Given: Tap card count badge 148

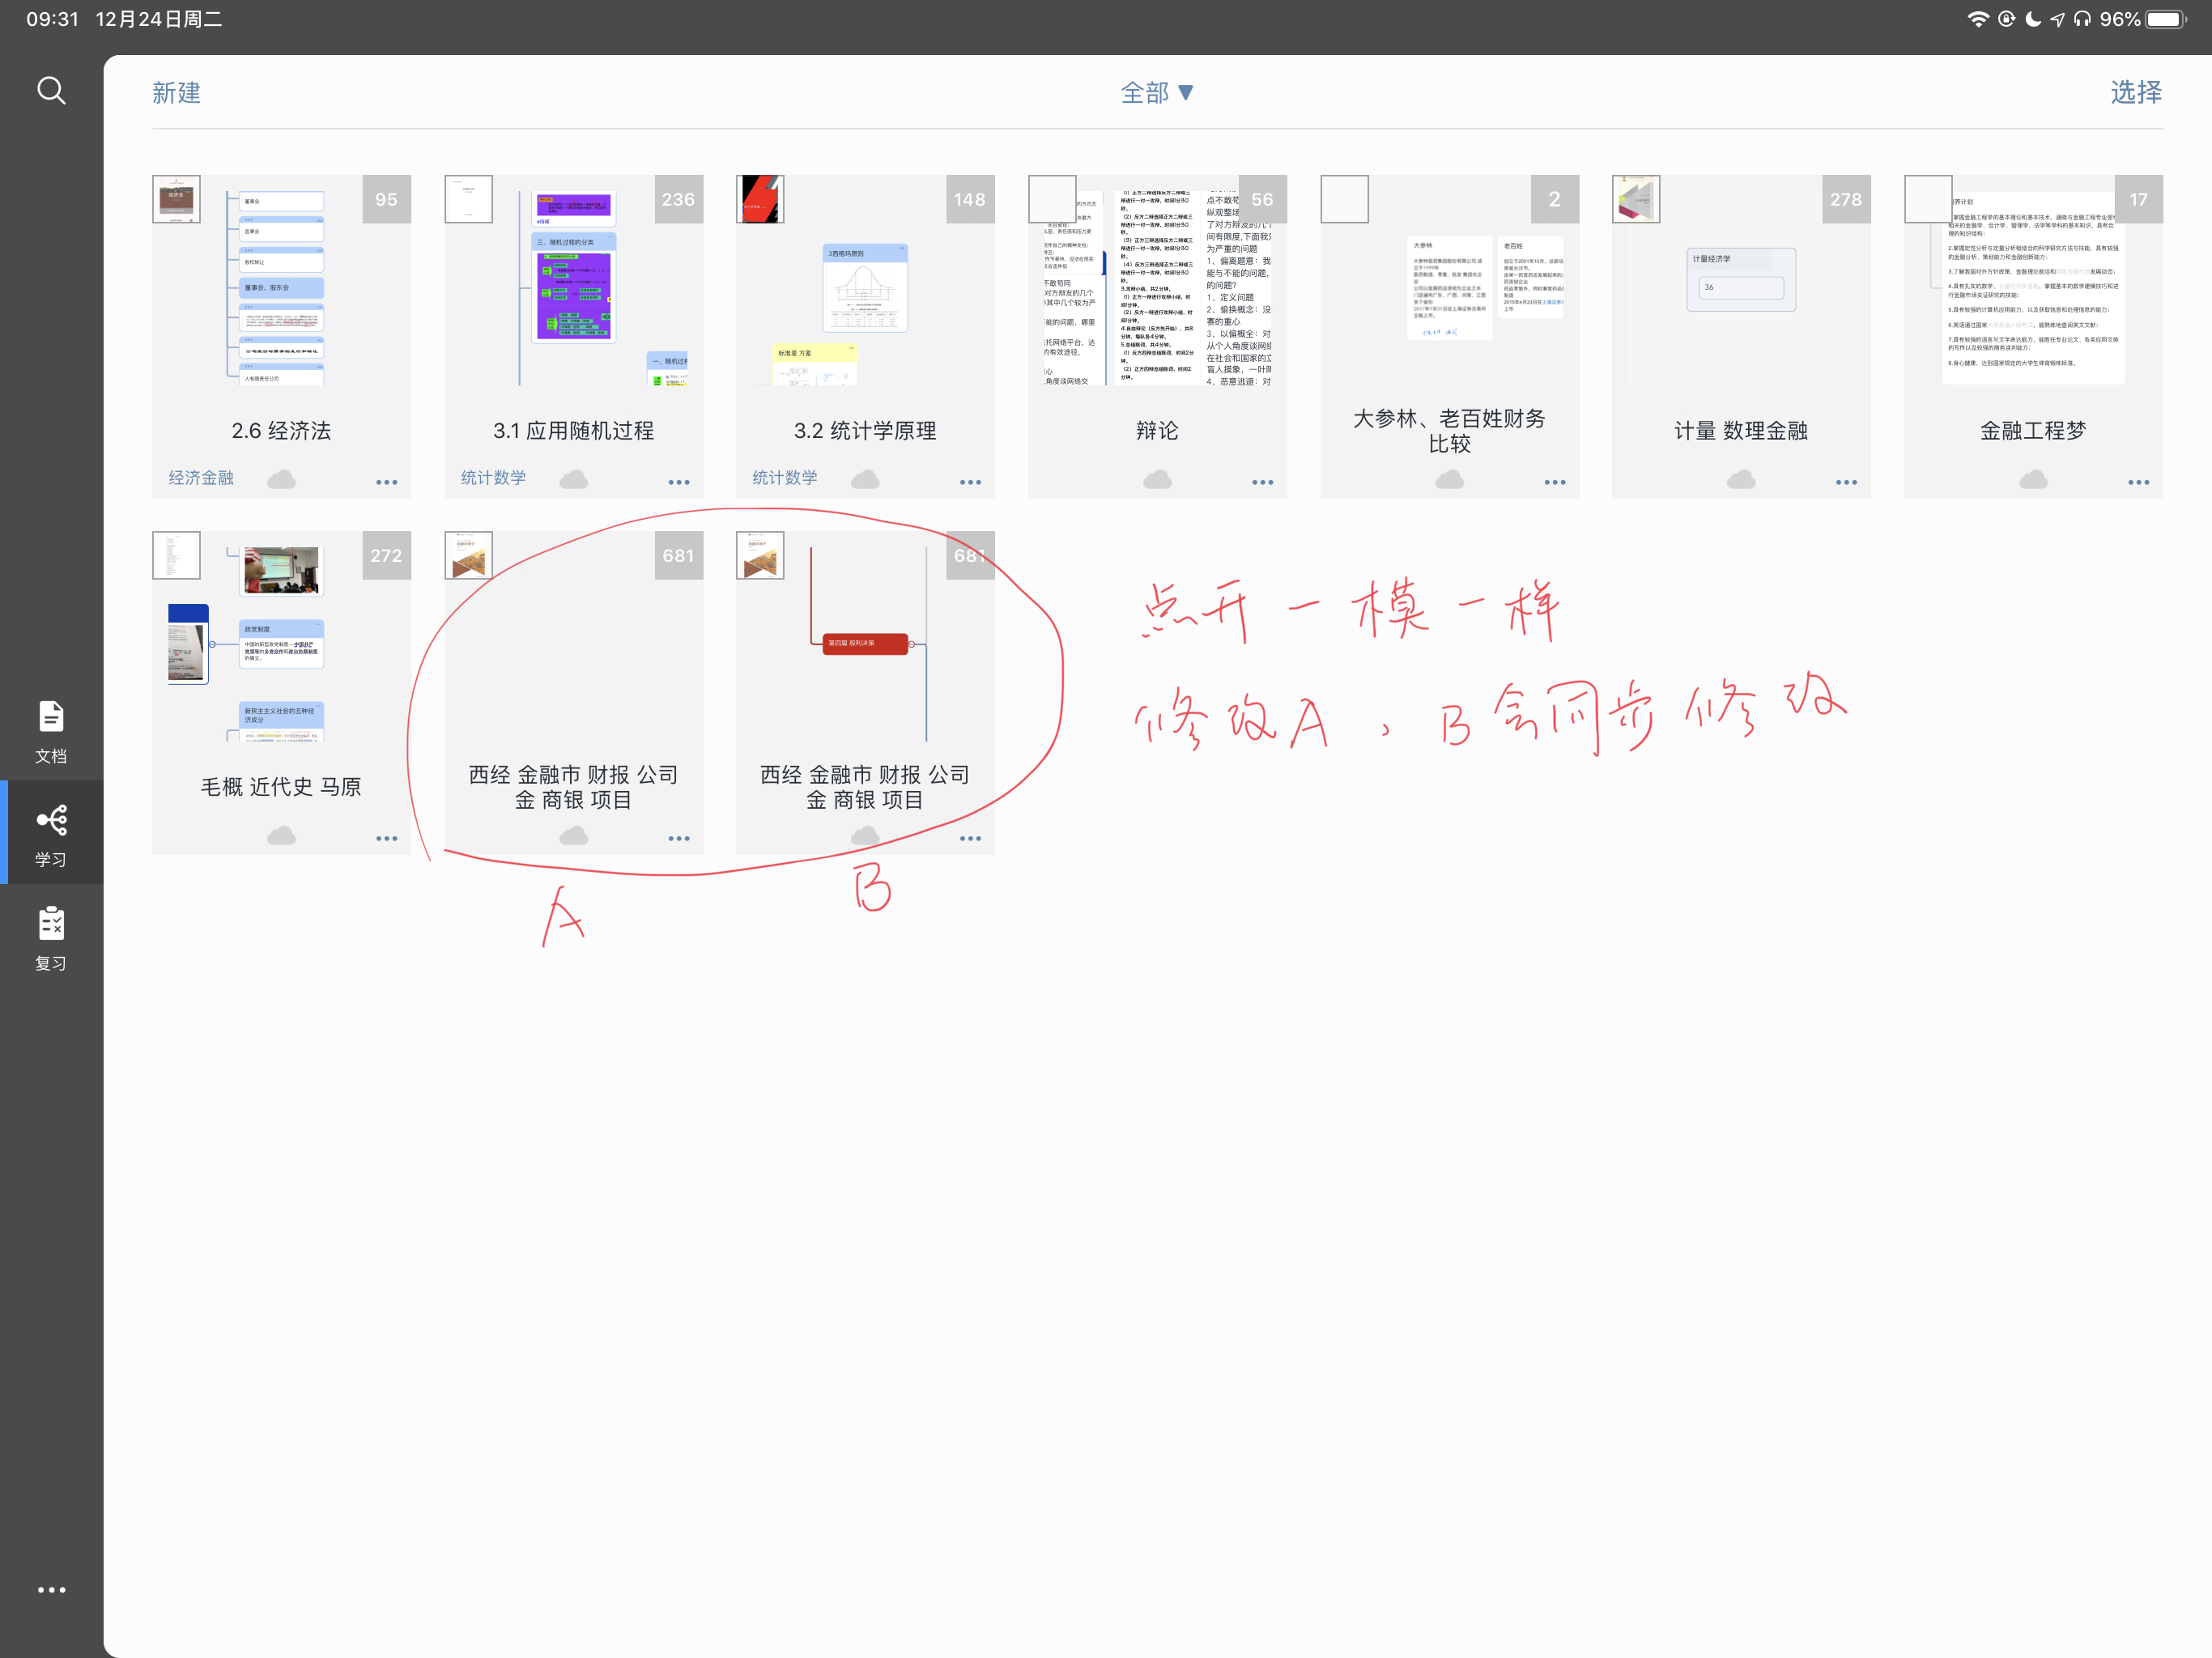Looking at the screenshot, I should (970, 199).
